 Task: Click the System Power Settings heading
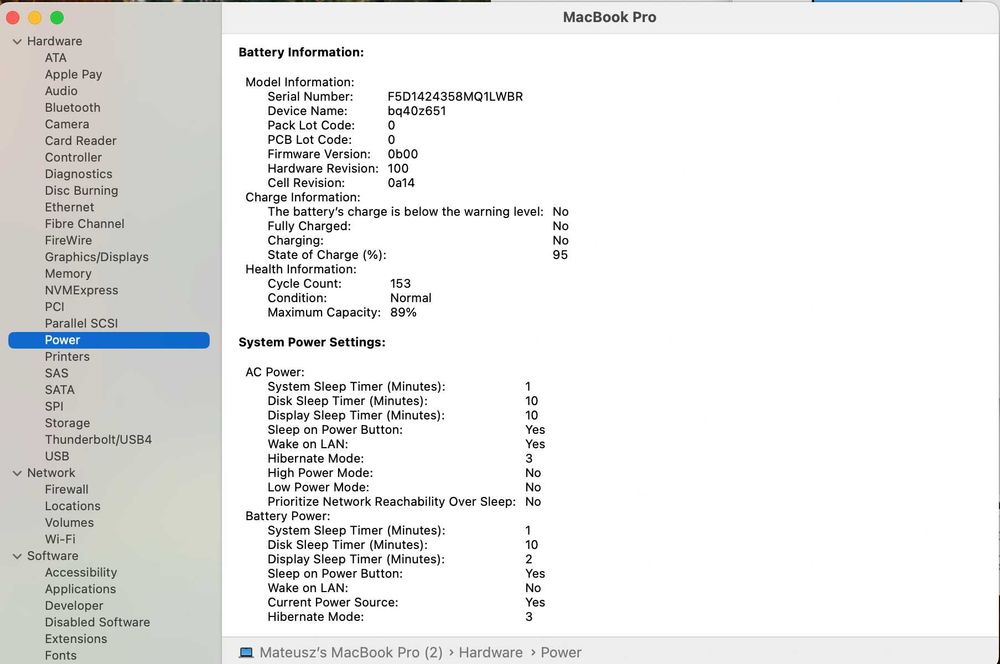pos(312,343)
